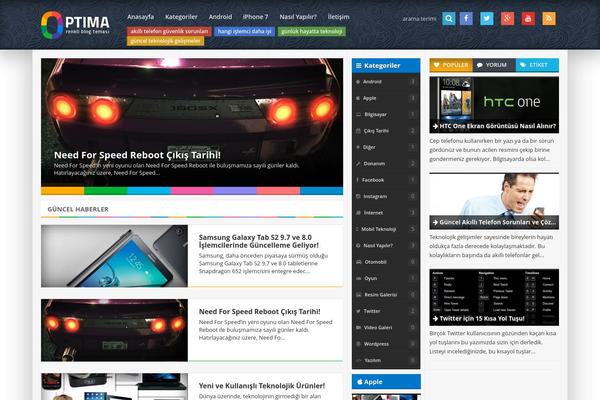Image resolution: width=600 pixels, height=400 pixels.
Task: Open the Nasıl Yapılır? menu item
Action: [298, 17]
